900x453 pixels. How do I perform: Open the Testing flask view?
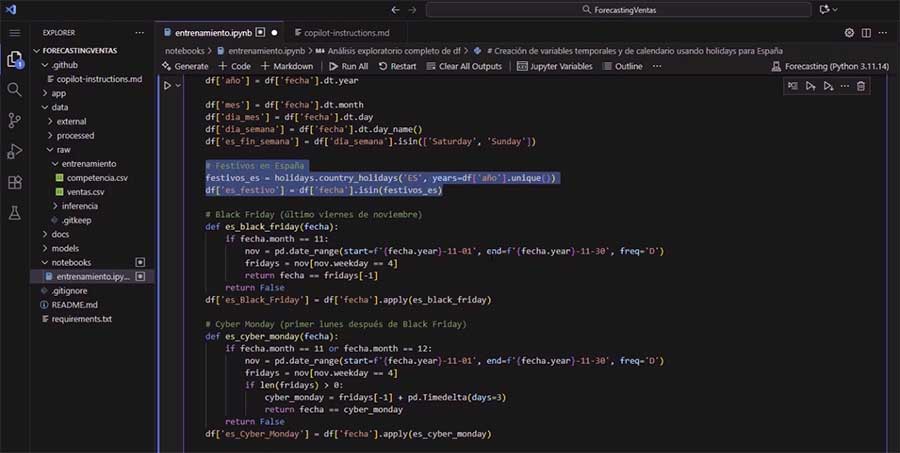point(14,213)
